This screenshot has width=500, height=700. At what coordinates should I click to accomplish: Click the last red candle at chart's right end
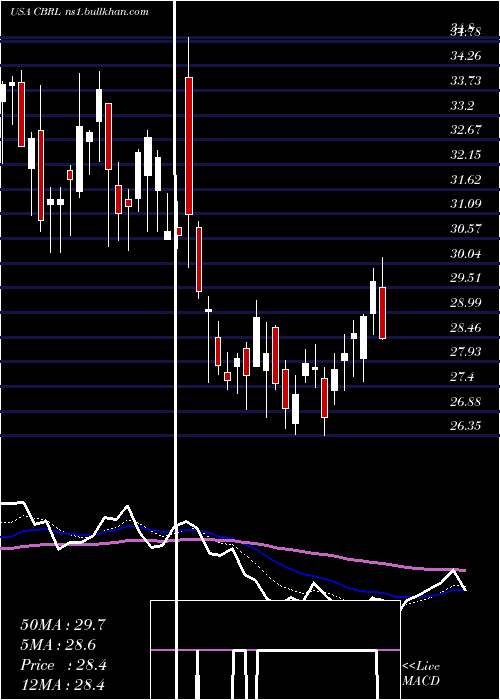383,313
